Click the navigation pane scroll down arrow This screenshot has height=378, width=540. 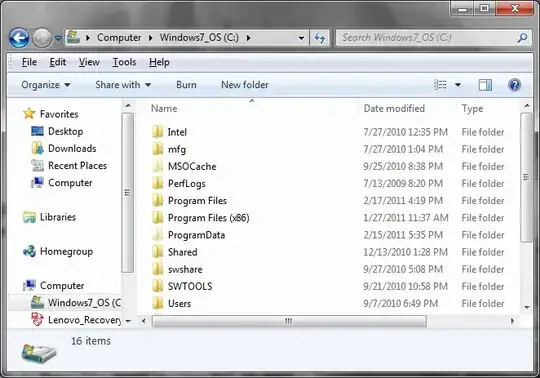pos(128,321)
